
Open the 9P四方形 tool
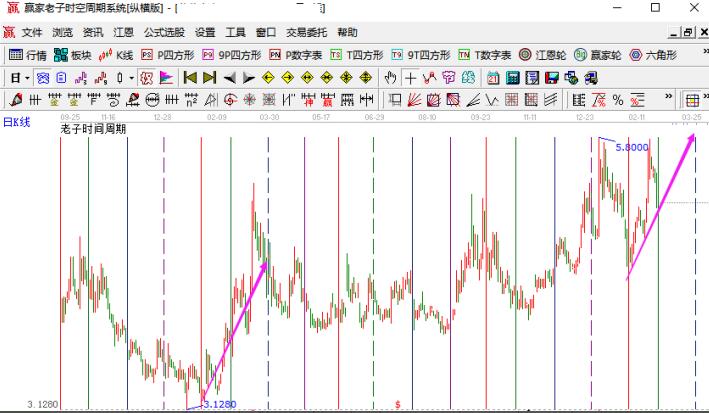click(x=232, y=54)
